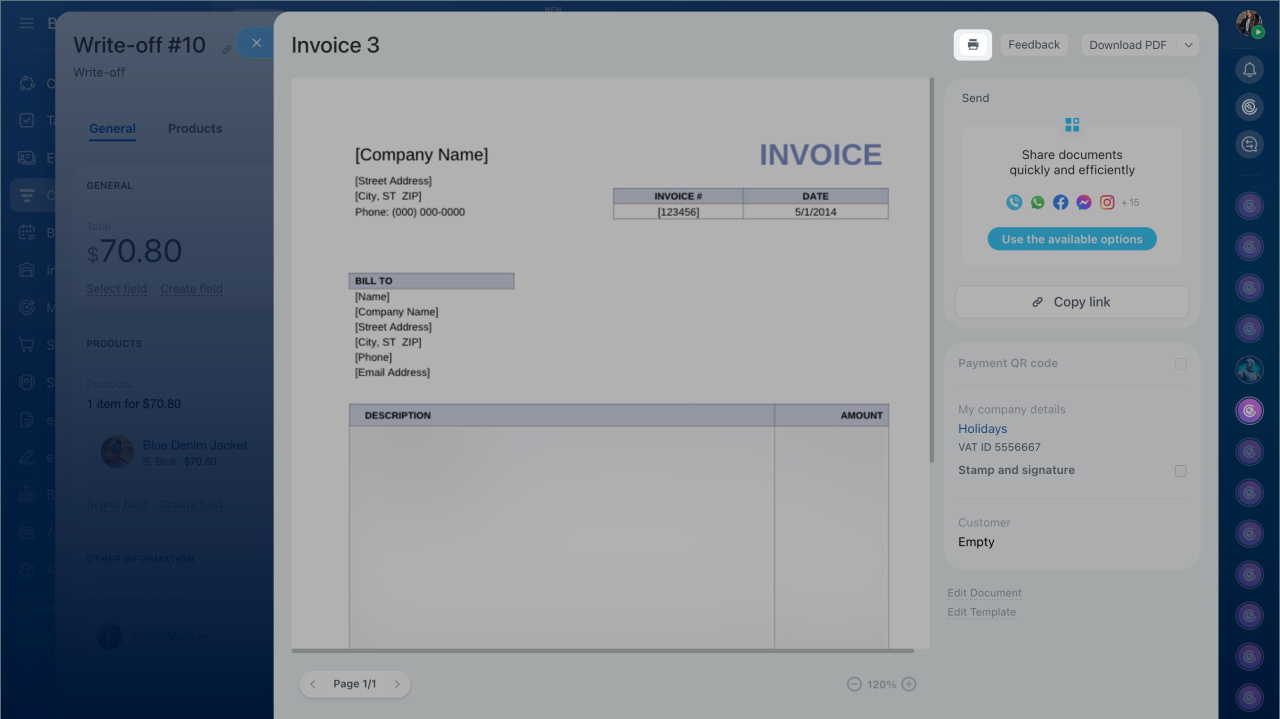Click the horizontal scrollbar below the invoice
Image resolution: width=1280 pixels, height=719 pixels.
[x=602, y=651]
